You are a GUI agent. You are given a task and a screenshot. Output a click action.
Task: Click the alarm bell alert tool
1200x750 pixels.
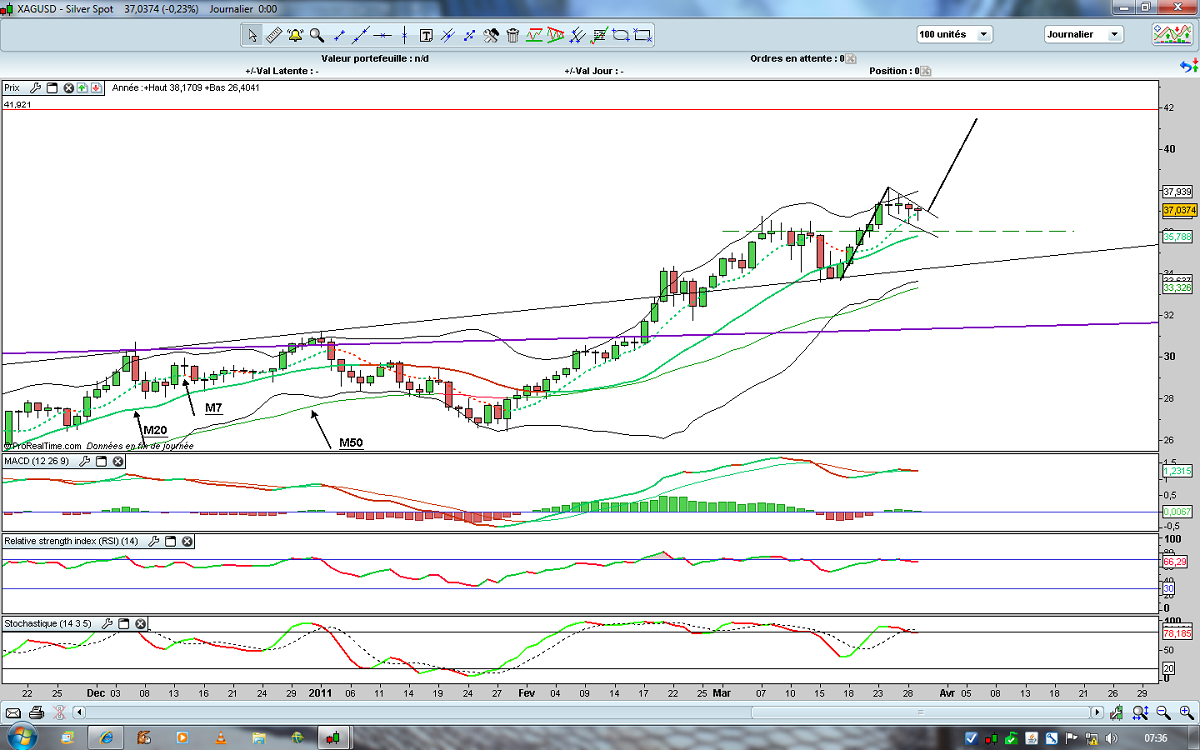point(295,35)
